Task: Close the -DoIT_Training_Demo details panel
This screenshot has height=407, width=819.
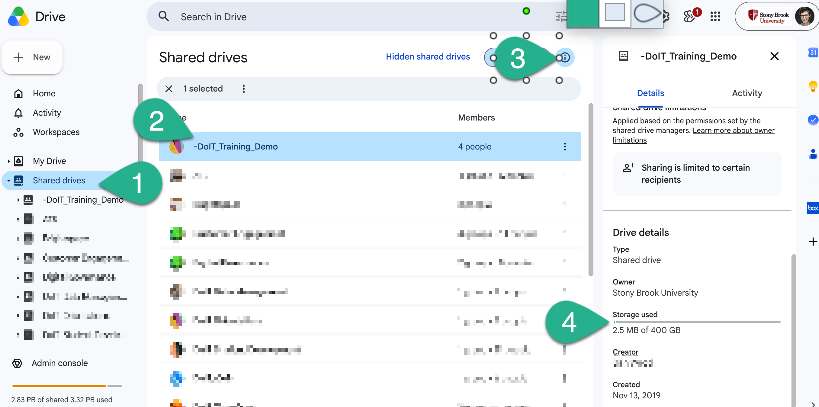Action: coord(775,56)
